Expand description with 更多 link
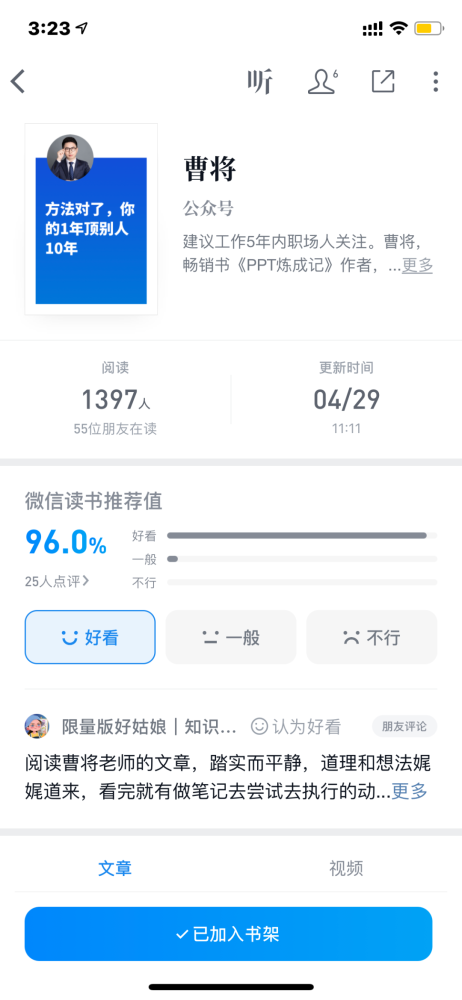Viewport: 462px width, 1000px height. point(417,265)
